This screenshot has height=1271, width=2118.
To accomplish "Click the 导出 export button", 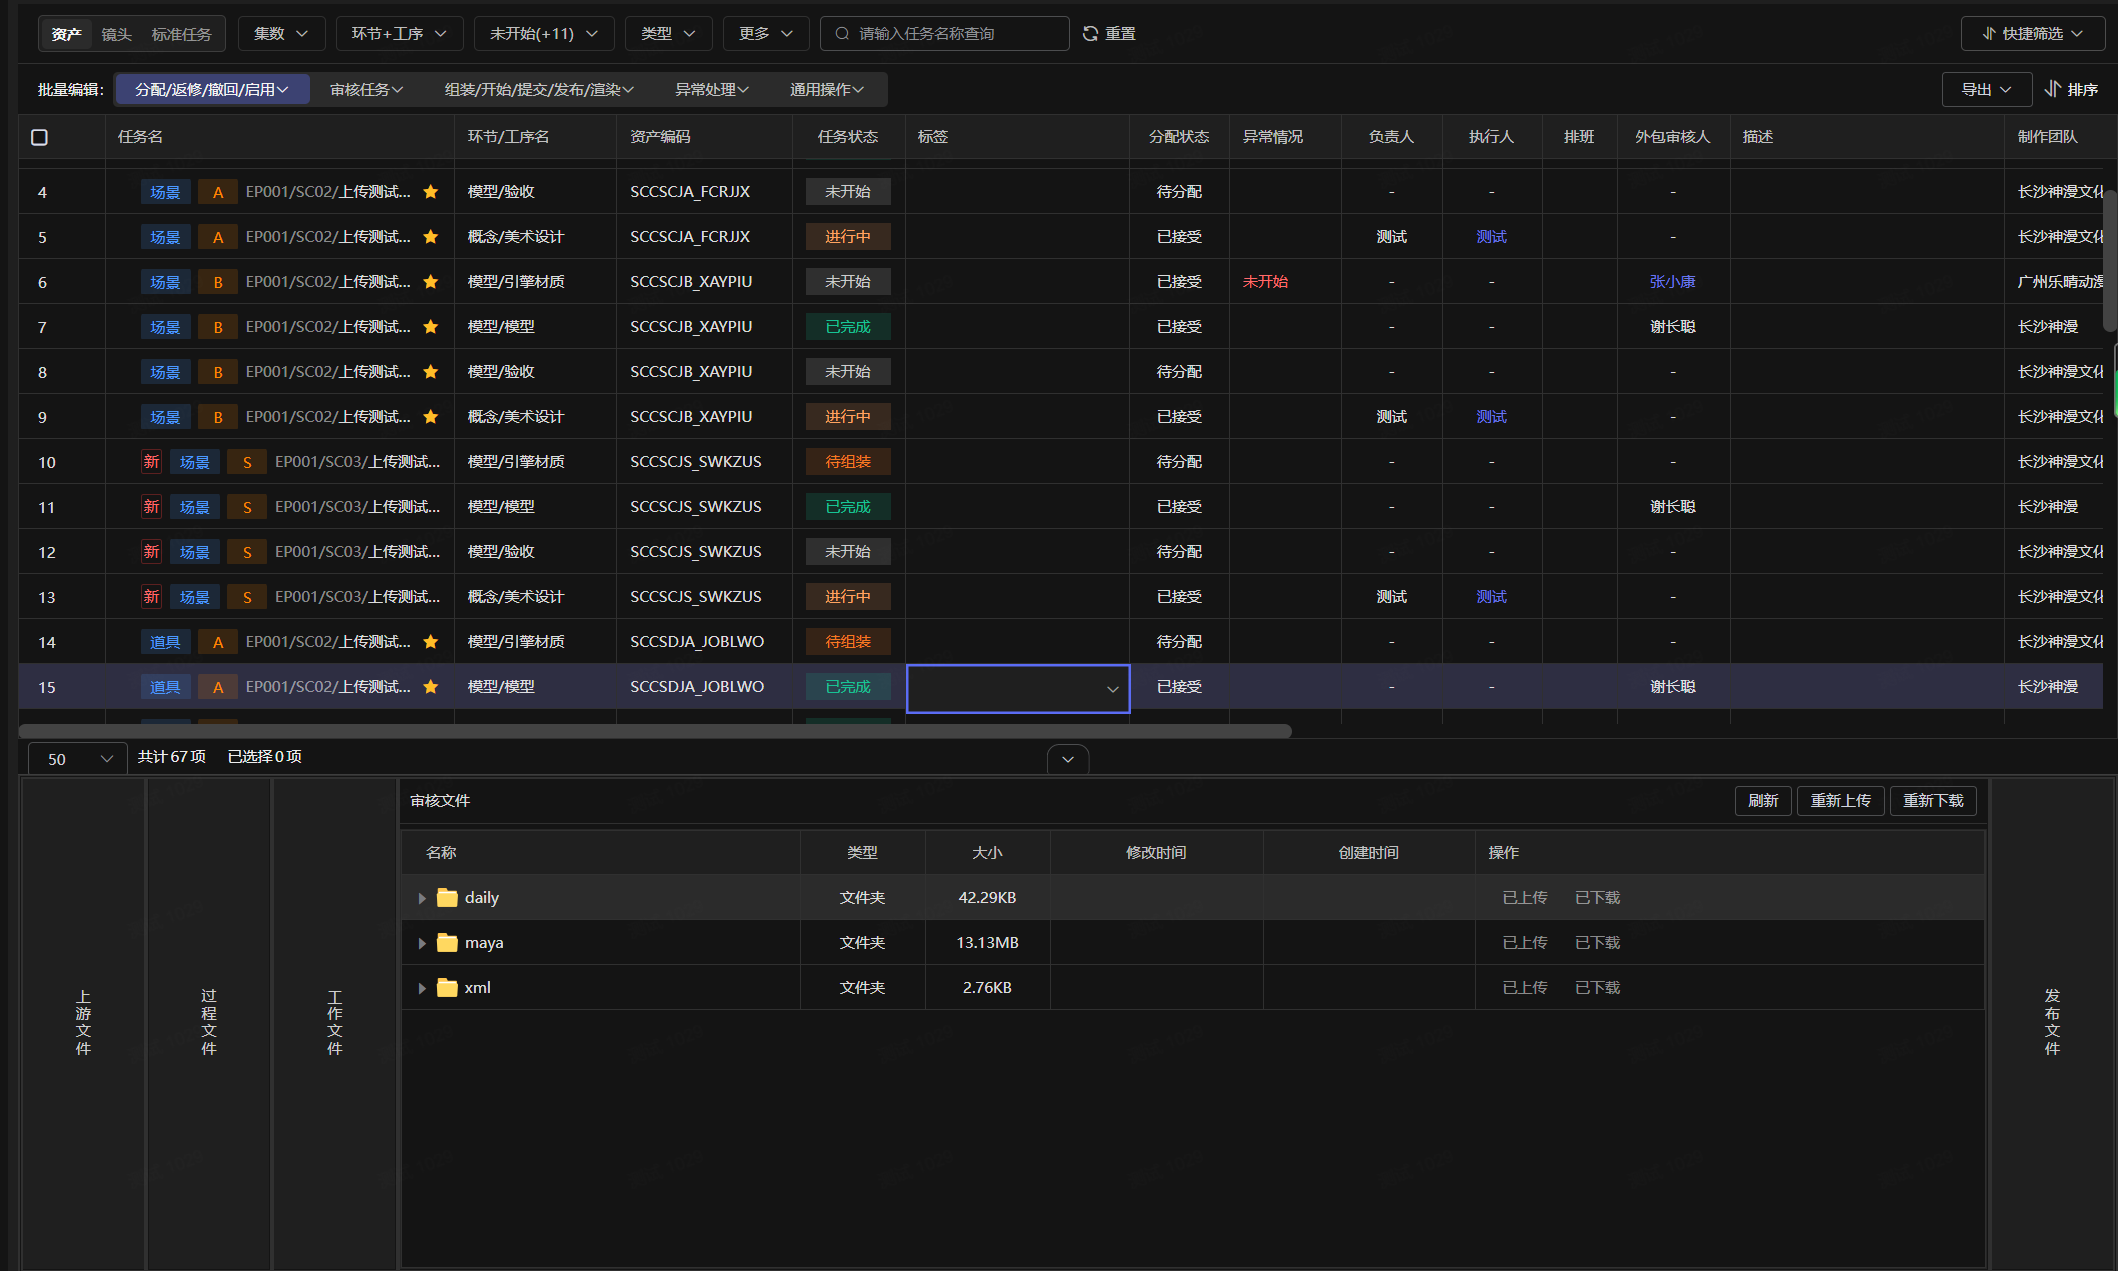I will (x=1986, y=89).
